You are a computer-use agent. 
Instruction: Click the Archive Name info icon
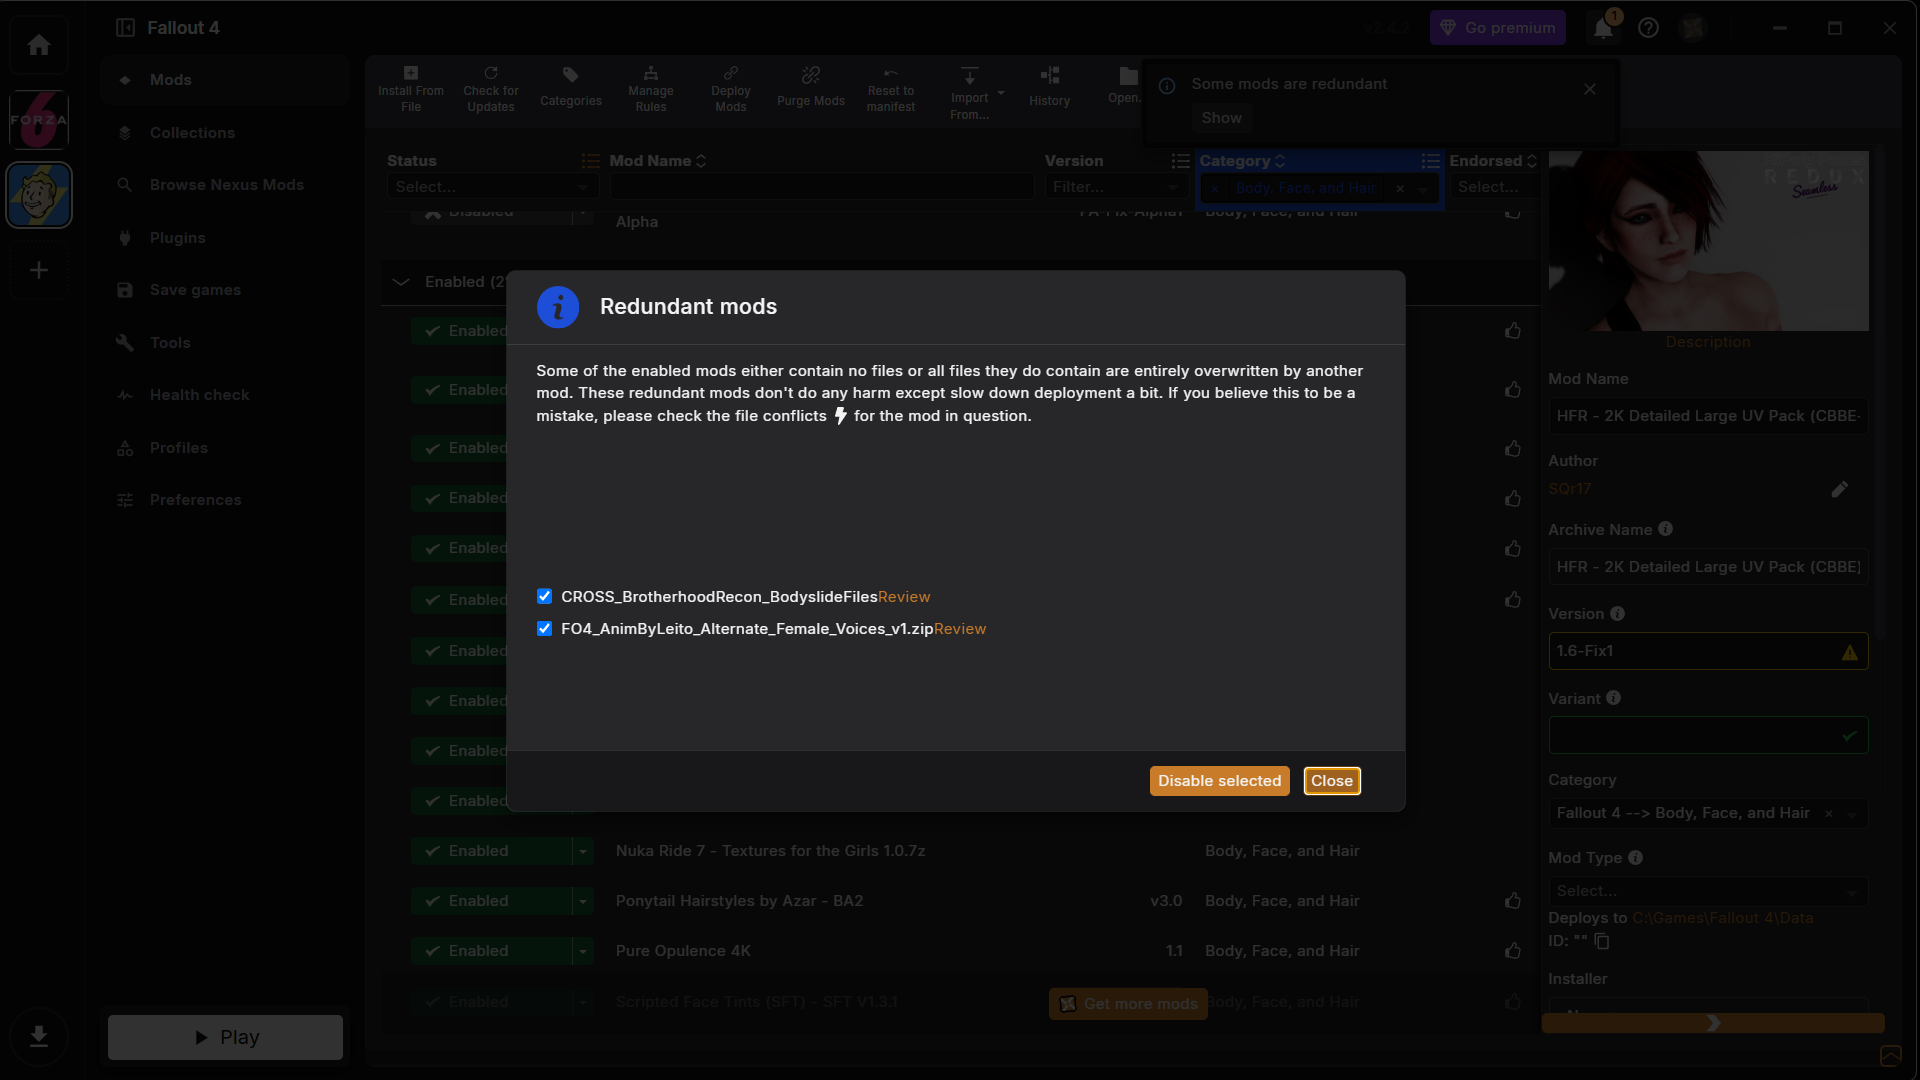click(x=1665, y=529)
